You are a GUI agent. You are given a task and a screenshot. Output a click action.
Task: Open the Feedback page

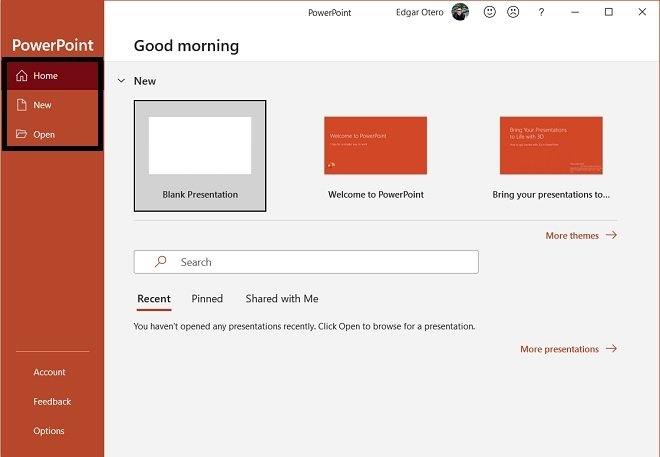tap(52, 401)
